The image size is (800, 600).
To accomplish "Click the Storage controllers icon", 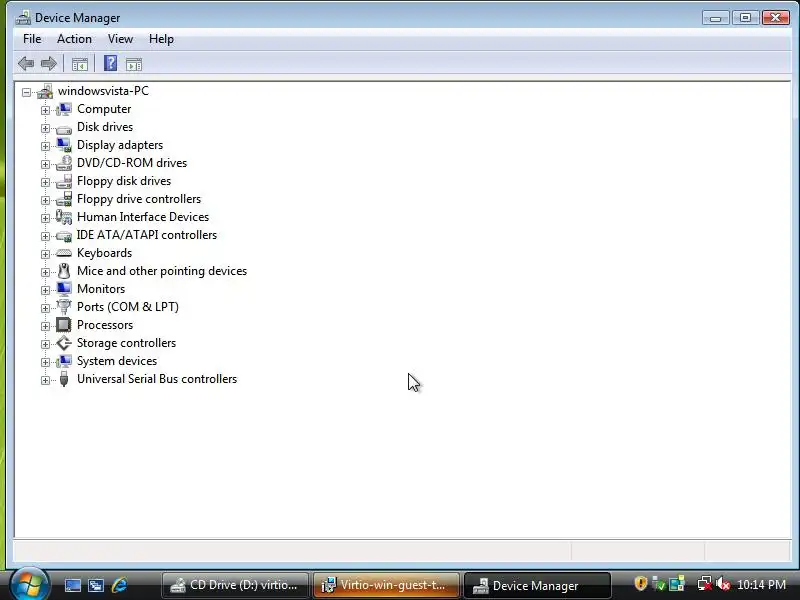I will pyautogui.click(x=64, y=343).
